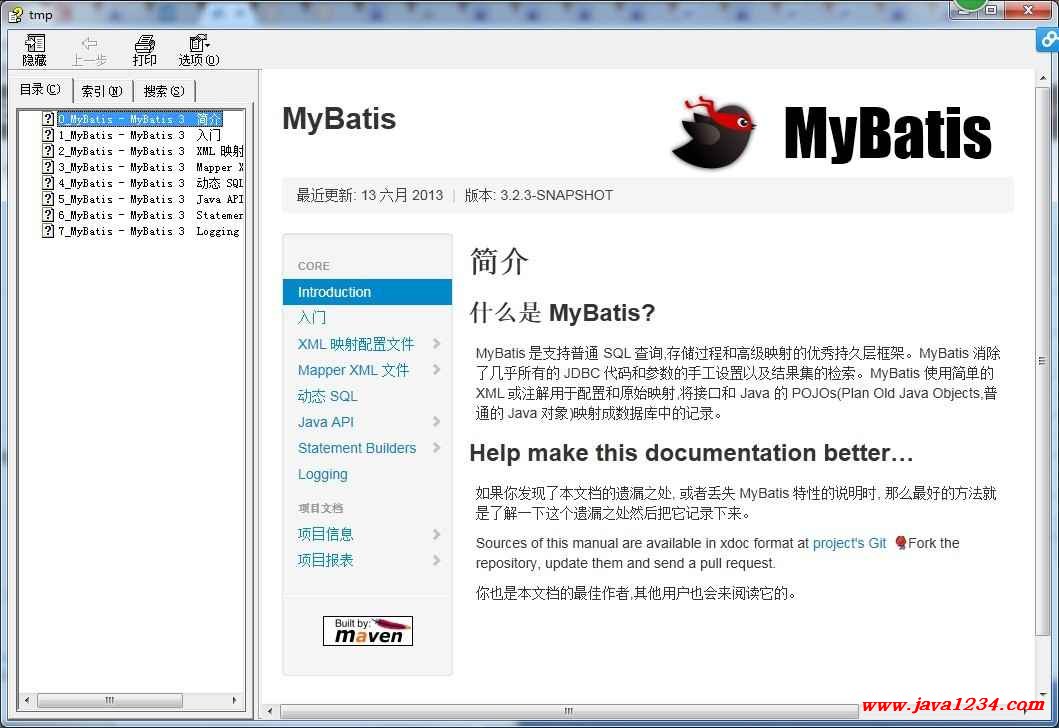
Task: Expand the Statement Builders chevron
Action: click(436, 447)
